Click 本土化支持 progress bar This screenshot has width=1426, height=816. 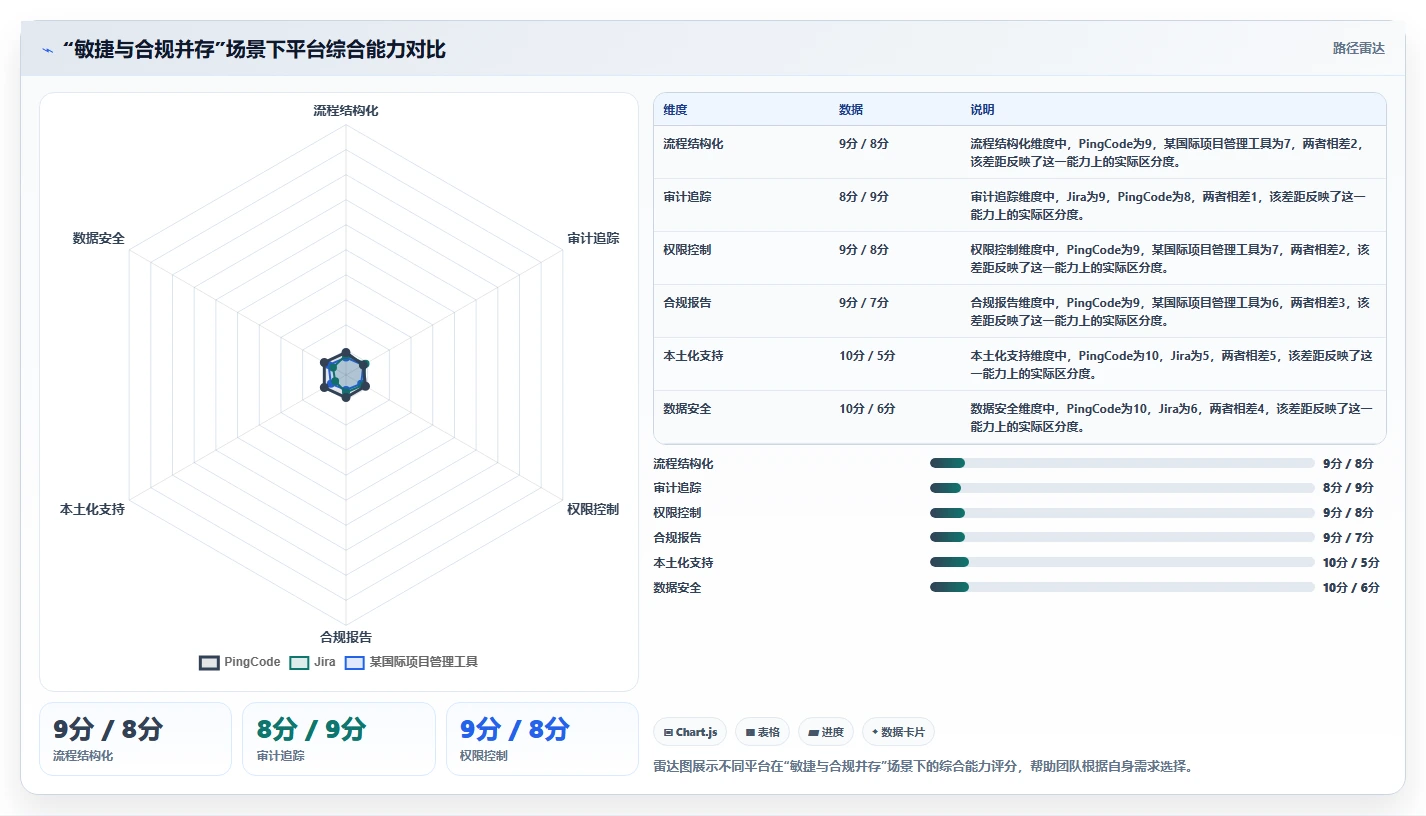[1122, 562]
